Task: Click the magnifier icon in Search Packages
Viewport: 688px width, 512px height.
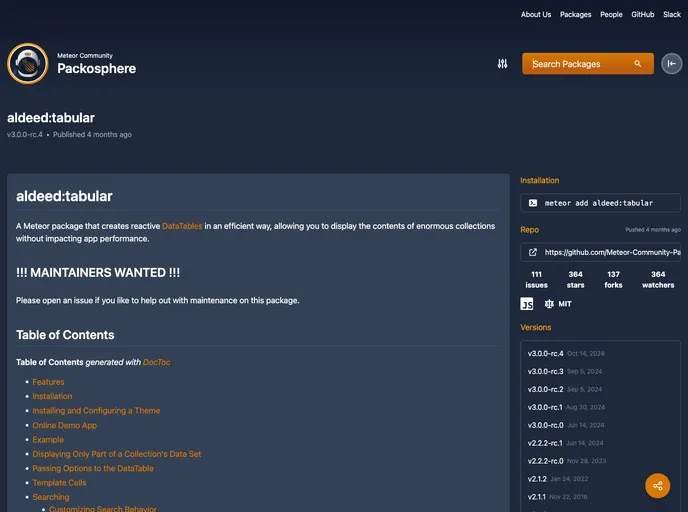Action: pos(638,64)
